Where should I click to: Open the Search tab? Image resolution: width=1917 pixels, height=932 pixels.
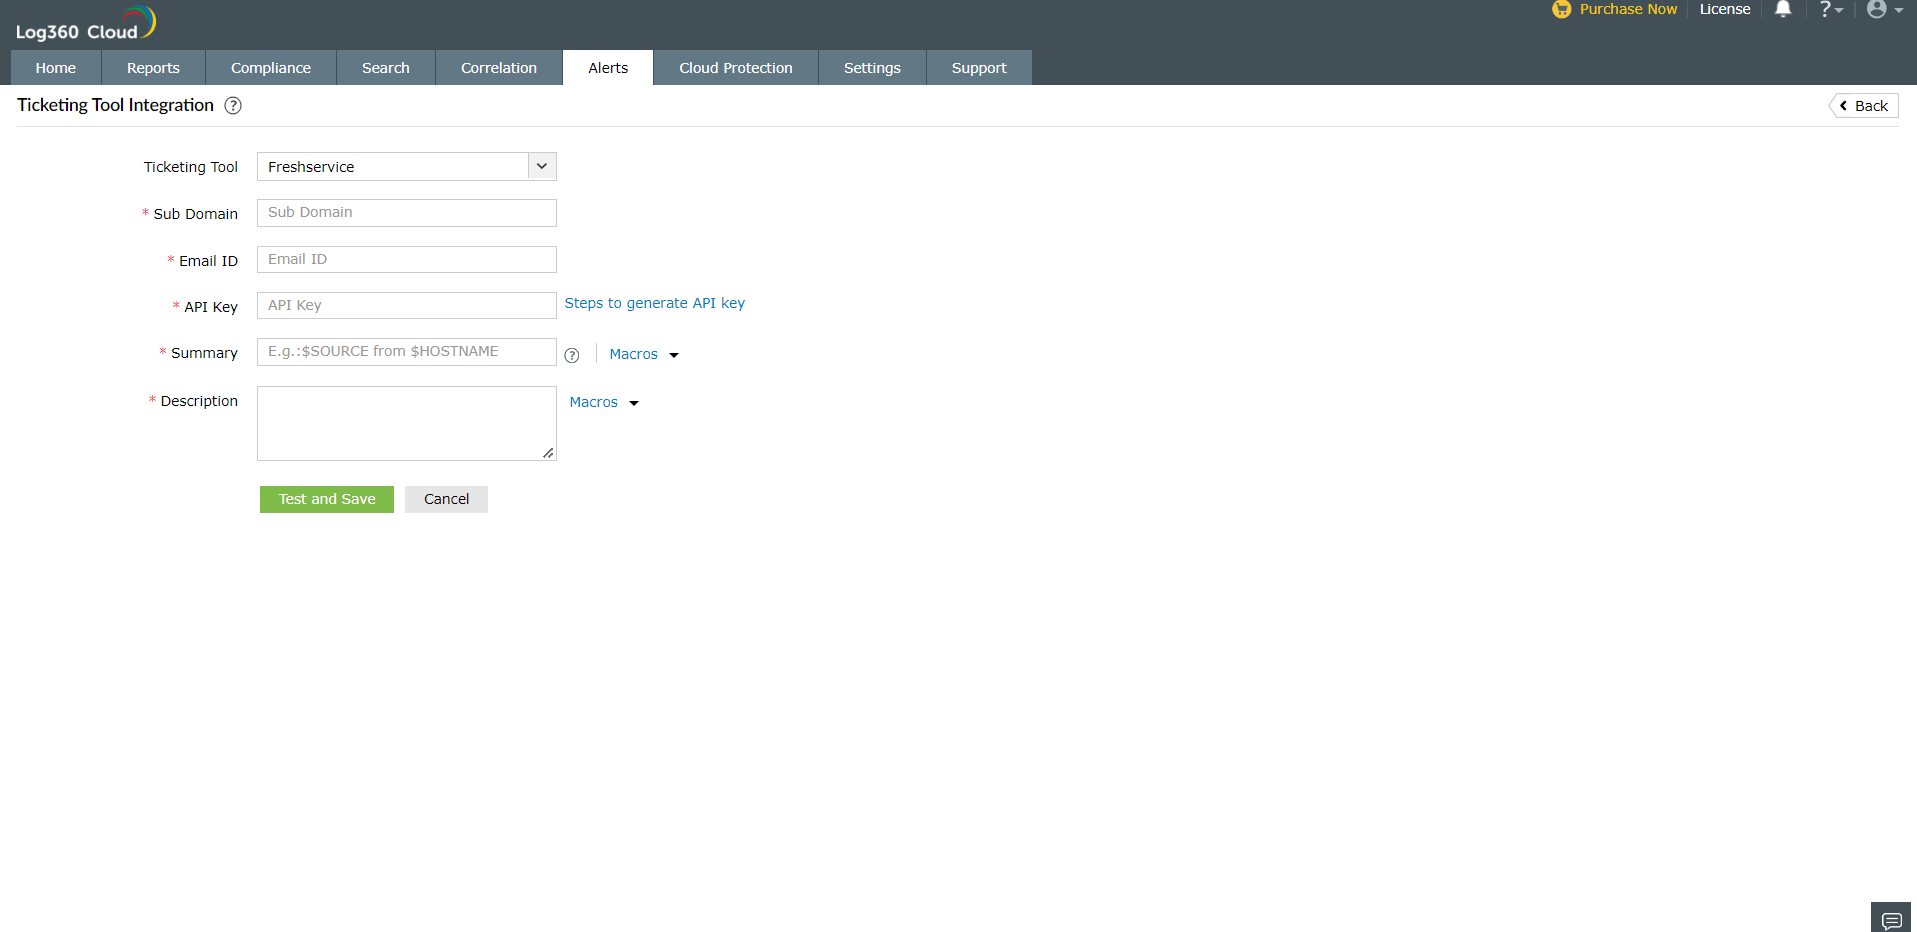(386, 68)
